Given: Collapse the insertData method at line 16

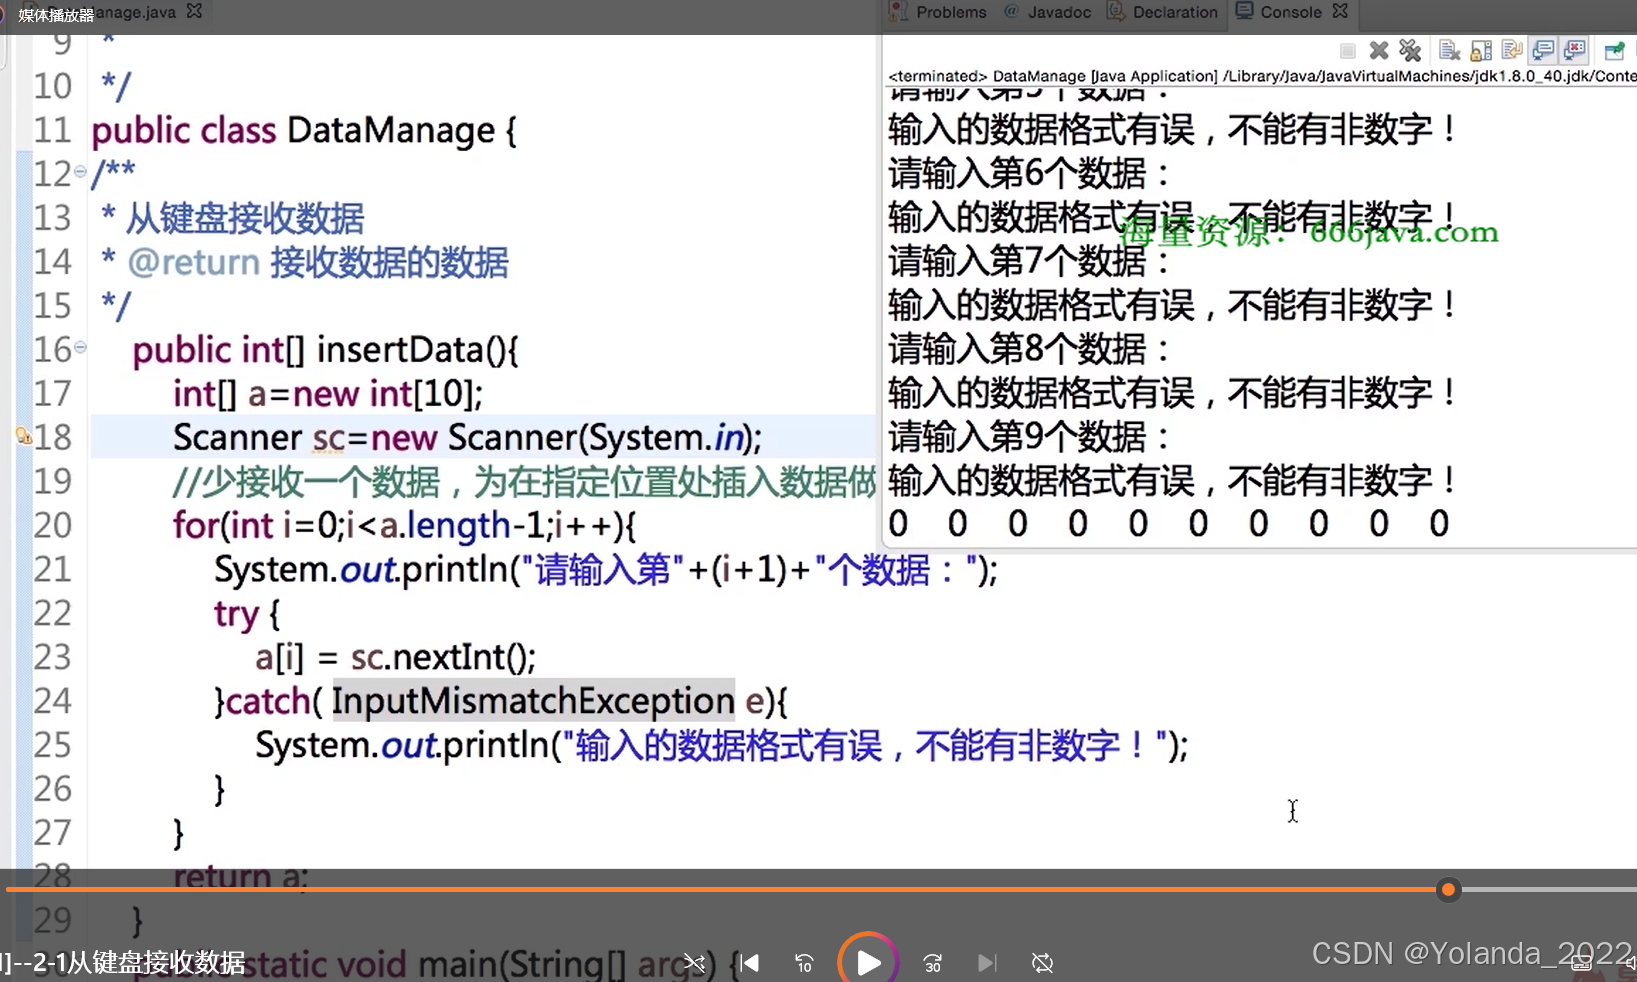Looking at the screenshot, I should click(x=80, y=347).
